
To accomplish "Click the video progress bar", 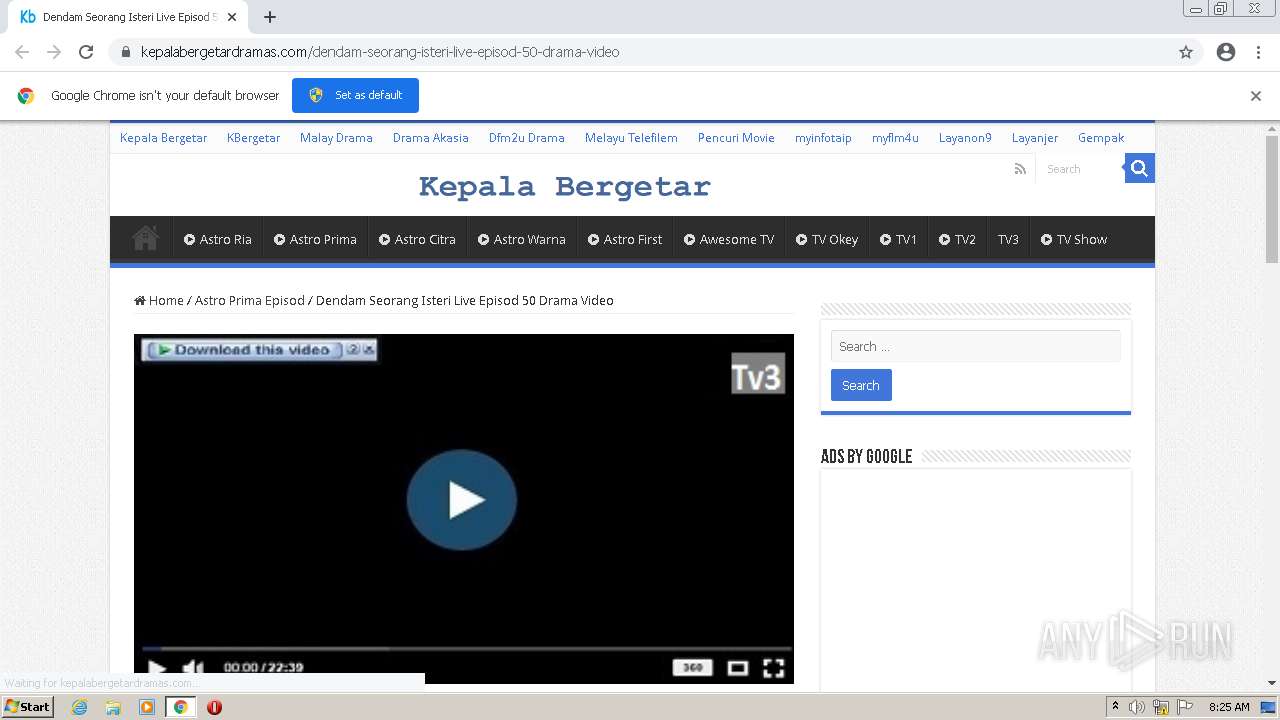I will click(x=466, y=649).
